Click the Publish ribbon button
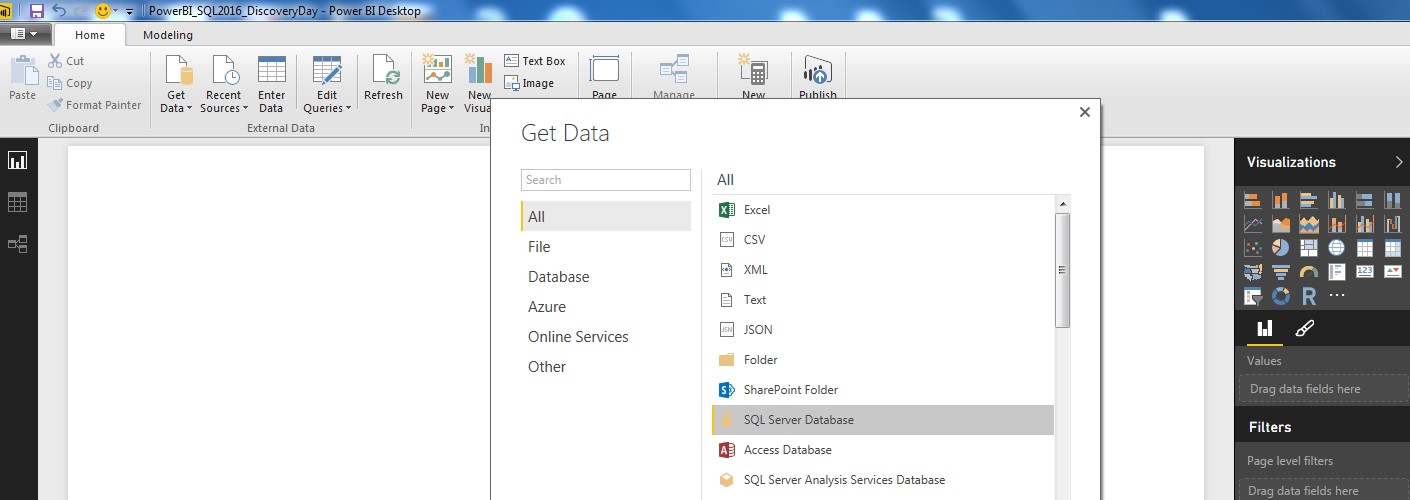Viewport: 1410px width, 500px height. click(x=818, y=78)
